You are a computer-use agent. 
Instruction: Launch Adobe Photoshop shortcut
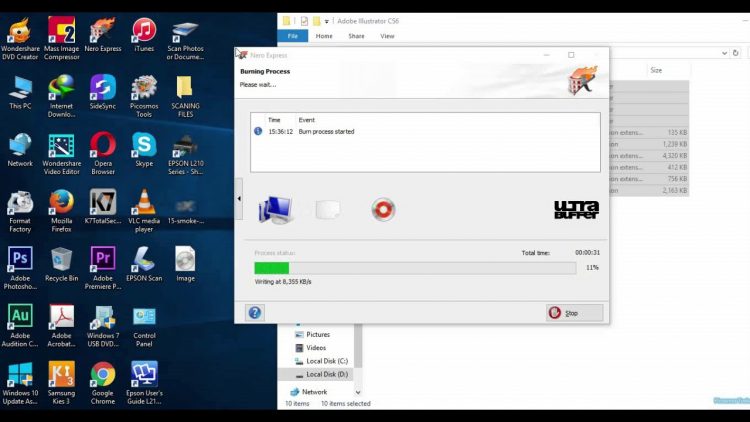(20, 269)
